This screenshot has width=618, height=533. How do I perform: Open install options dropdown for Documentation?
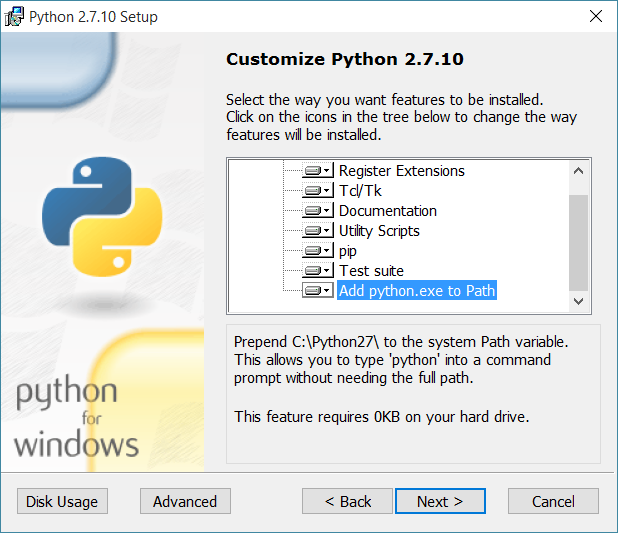[x=318, y=211]
